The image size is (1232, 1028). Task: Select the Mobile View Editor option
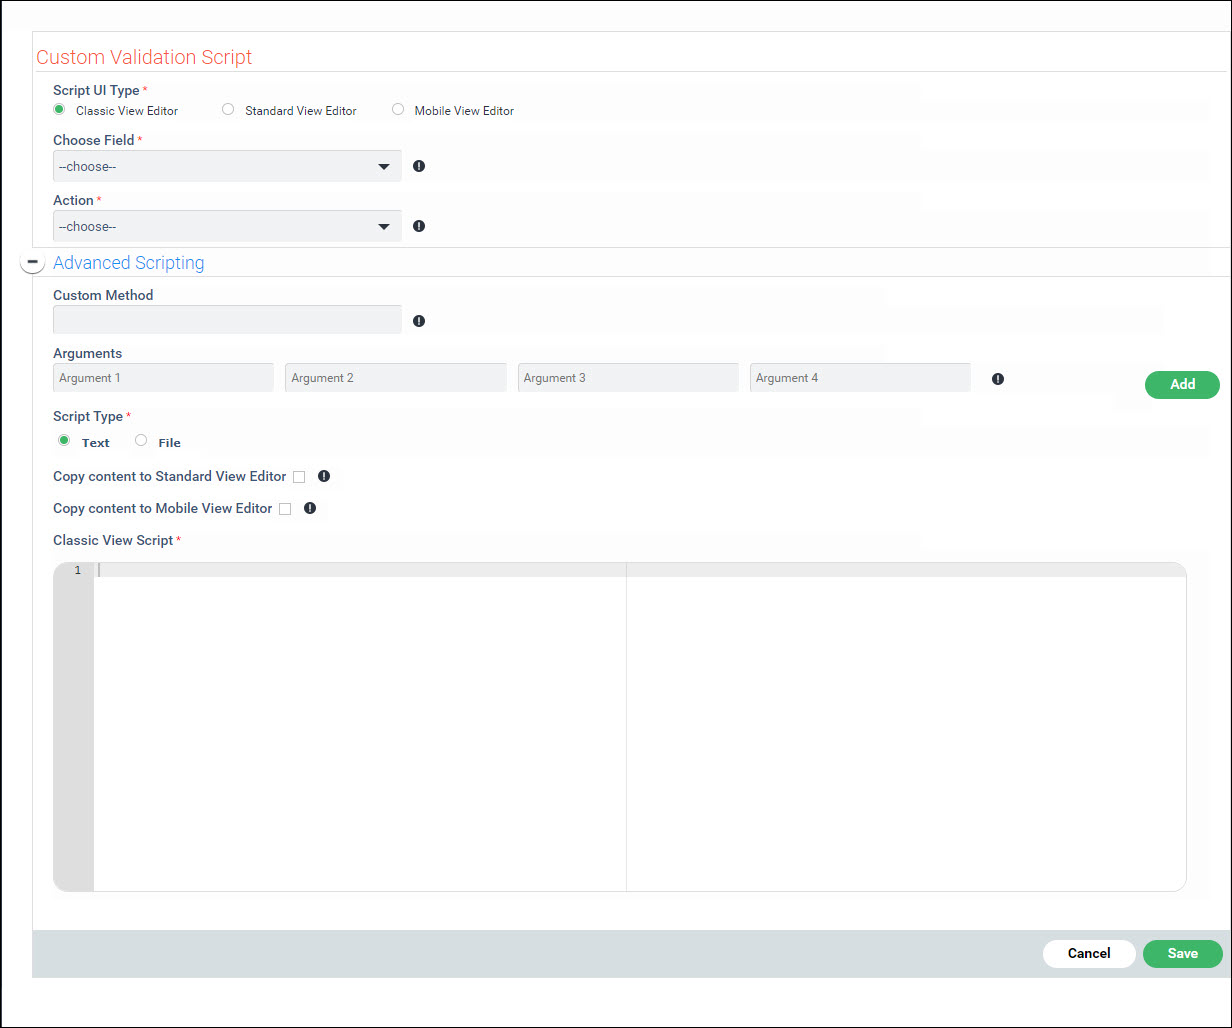(x=398, y=110)
